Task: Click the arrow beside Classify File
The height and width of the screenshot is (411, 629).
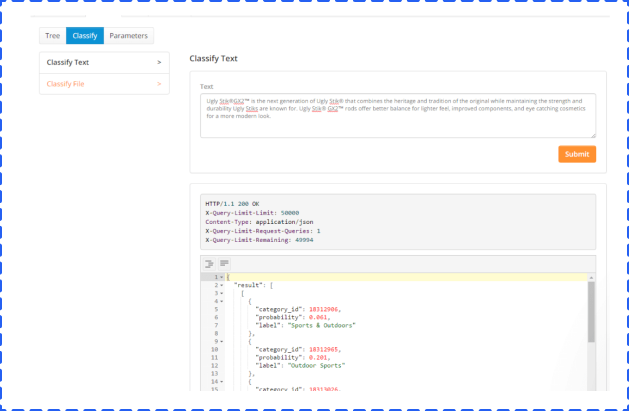Action: pos(159,84)
